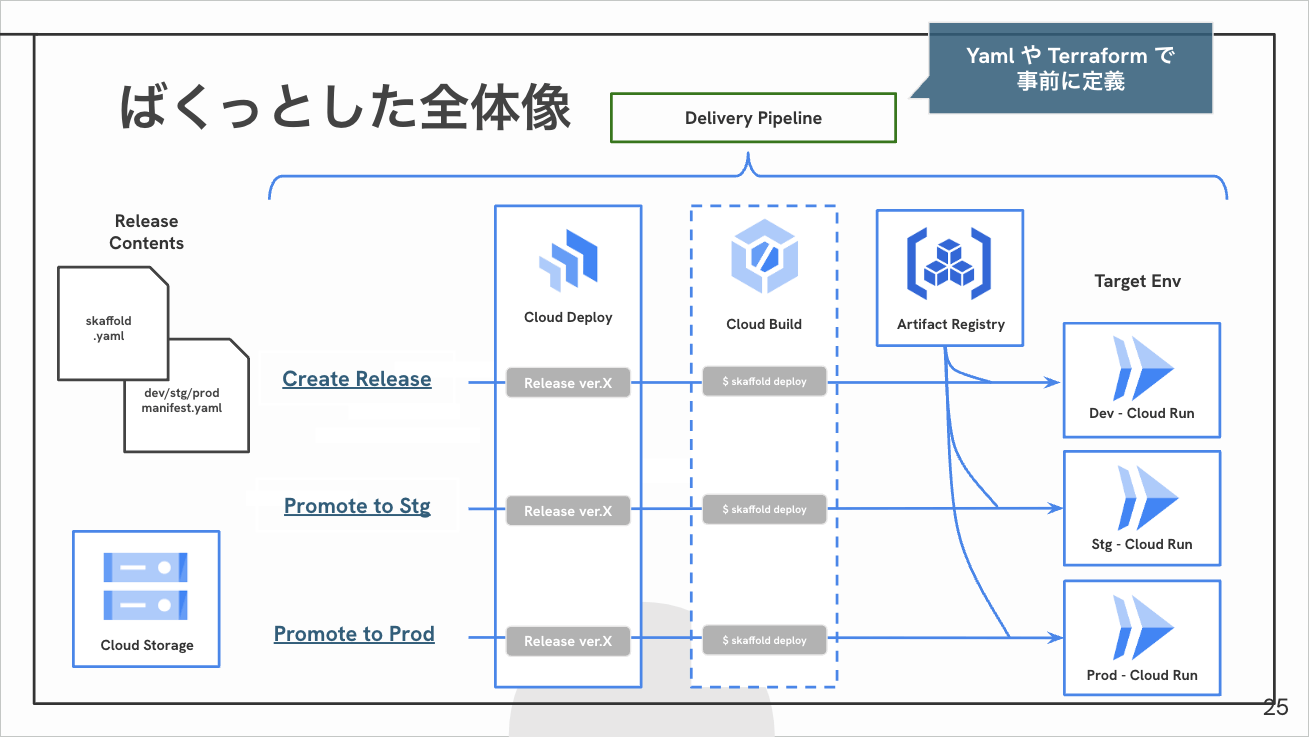Click the Cloud Storage label
Image resolution: width=1309 pixels, height=737 pixels.
(147, 645)
